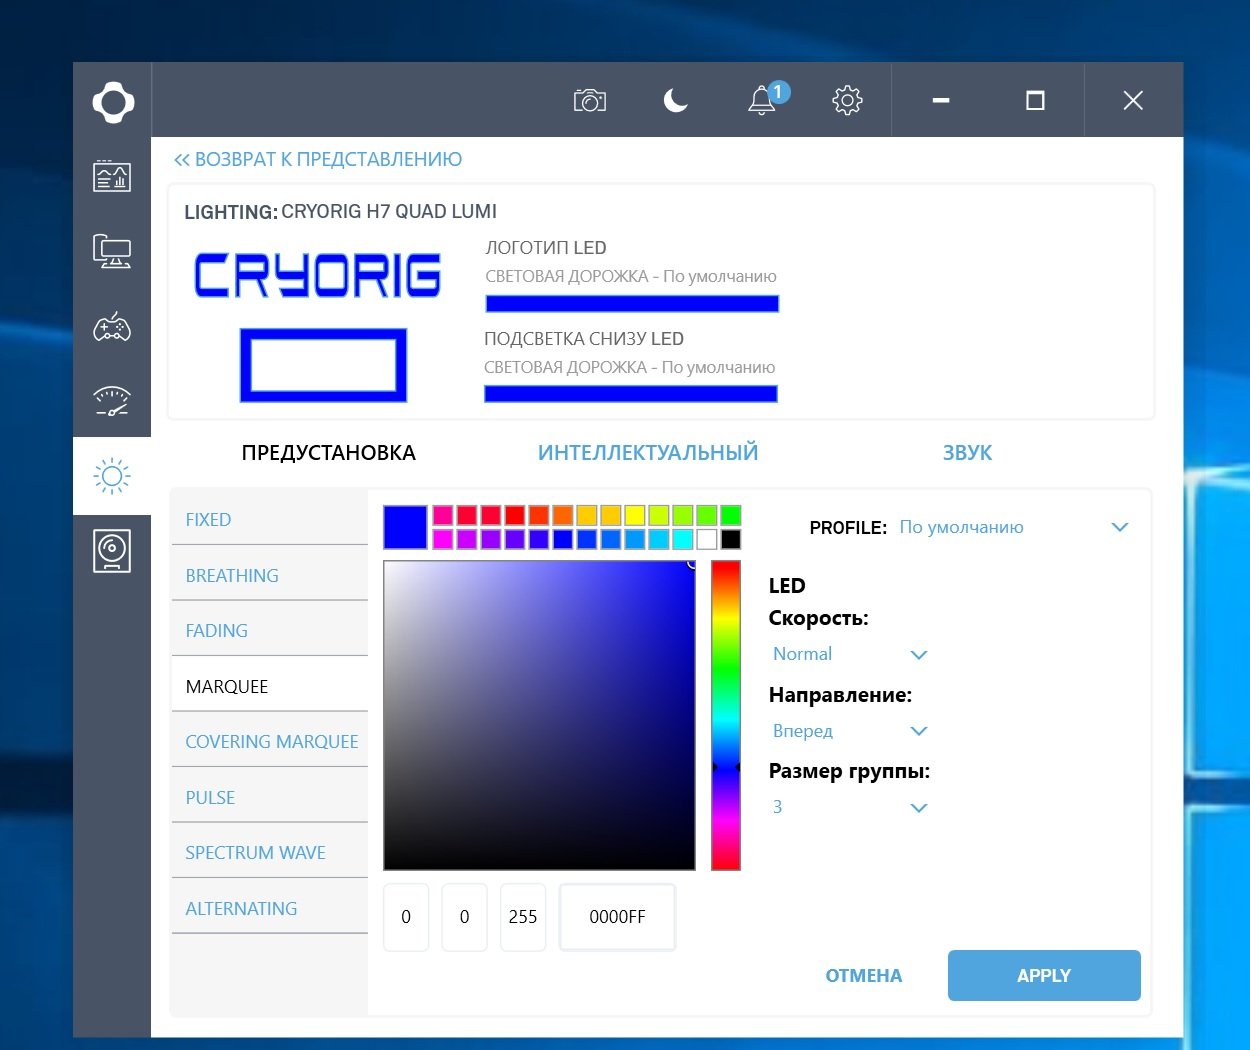Click the NZXT CAM logo icon in the sidebar
Image resolution: width=1250 pixels, height=1050 pixels.
click(113, 102)
